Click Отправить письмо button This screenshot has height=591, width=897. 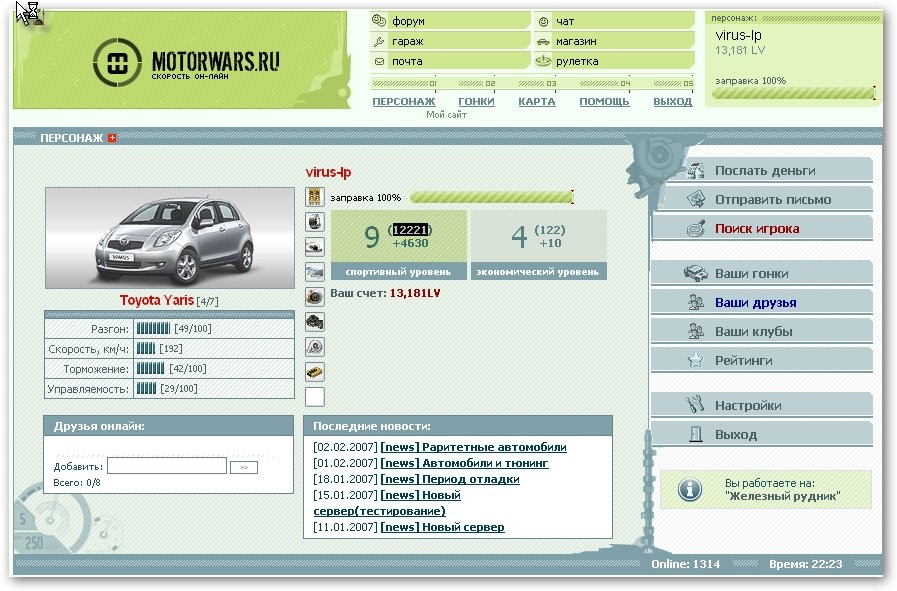tap(764, 200)
